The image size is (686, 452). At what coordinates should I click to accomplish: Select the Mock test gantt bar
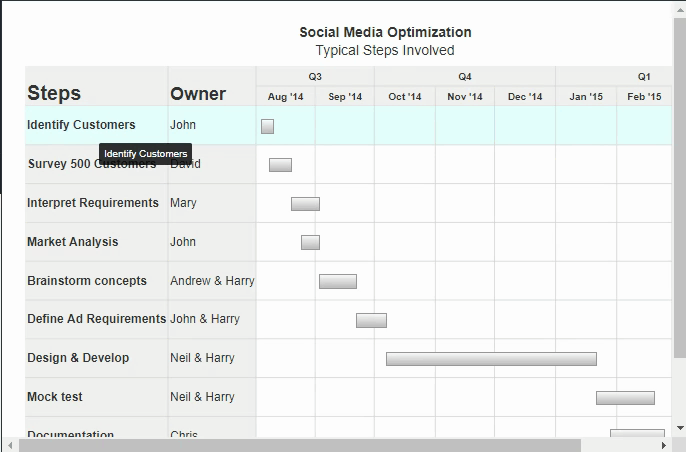tap(625, 398)
